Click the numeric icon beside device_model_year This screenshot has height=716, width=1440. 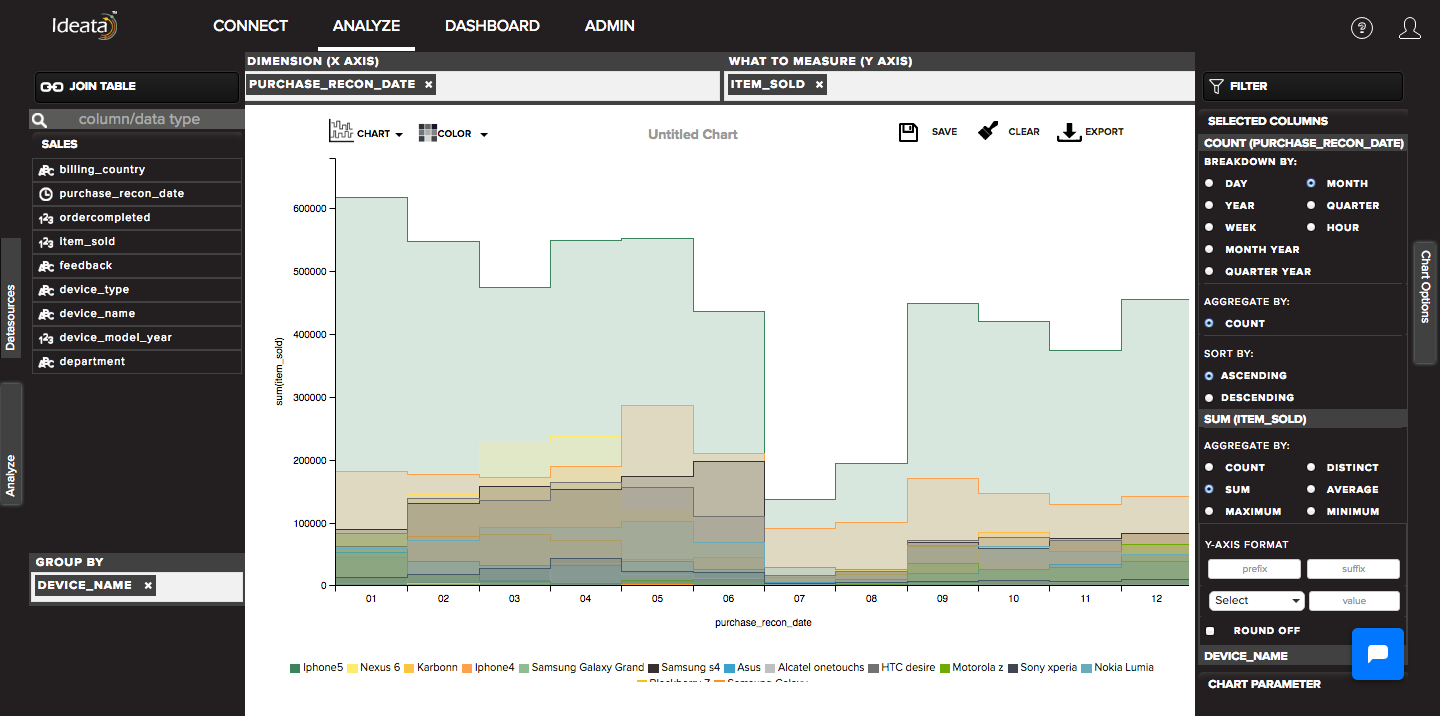(46, 338)
